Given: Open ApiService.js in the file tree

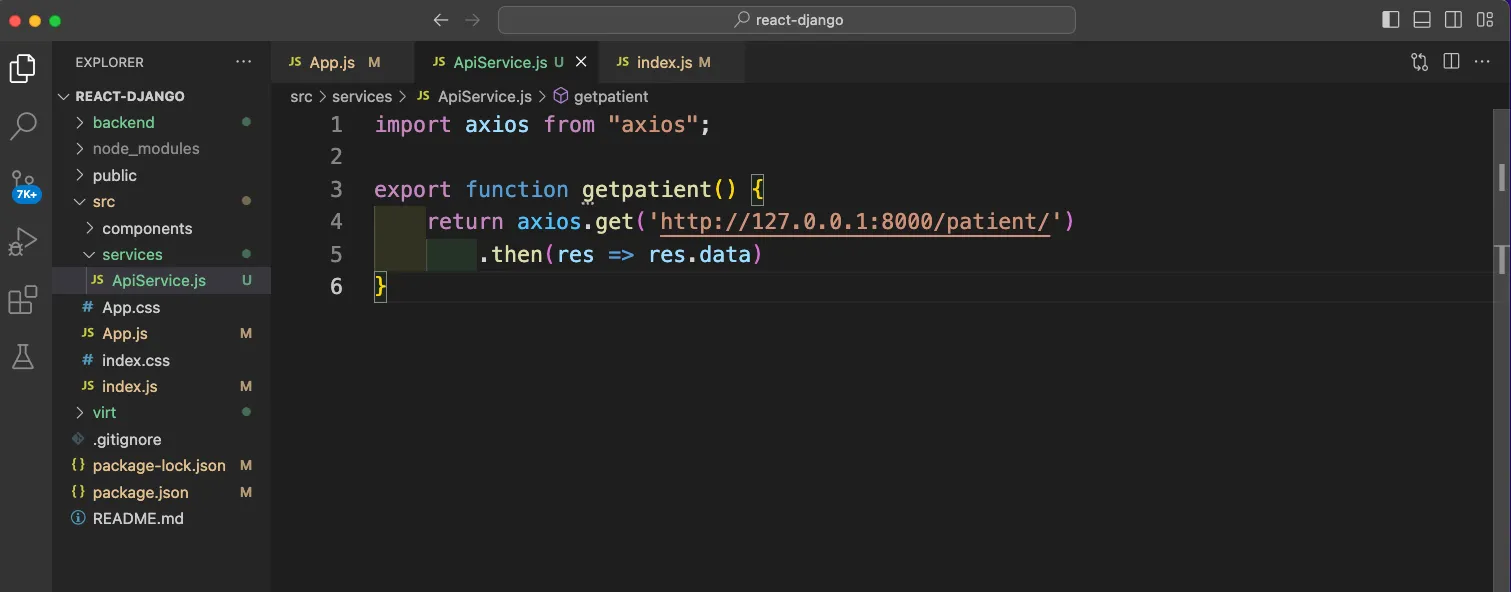Looking at the screenshot, I should point(161,280).
